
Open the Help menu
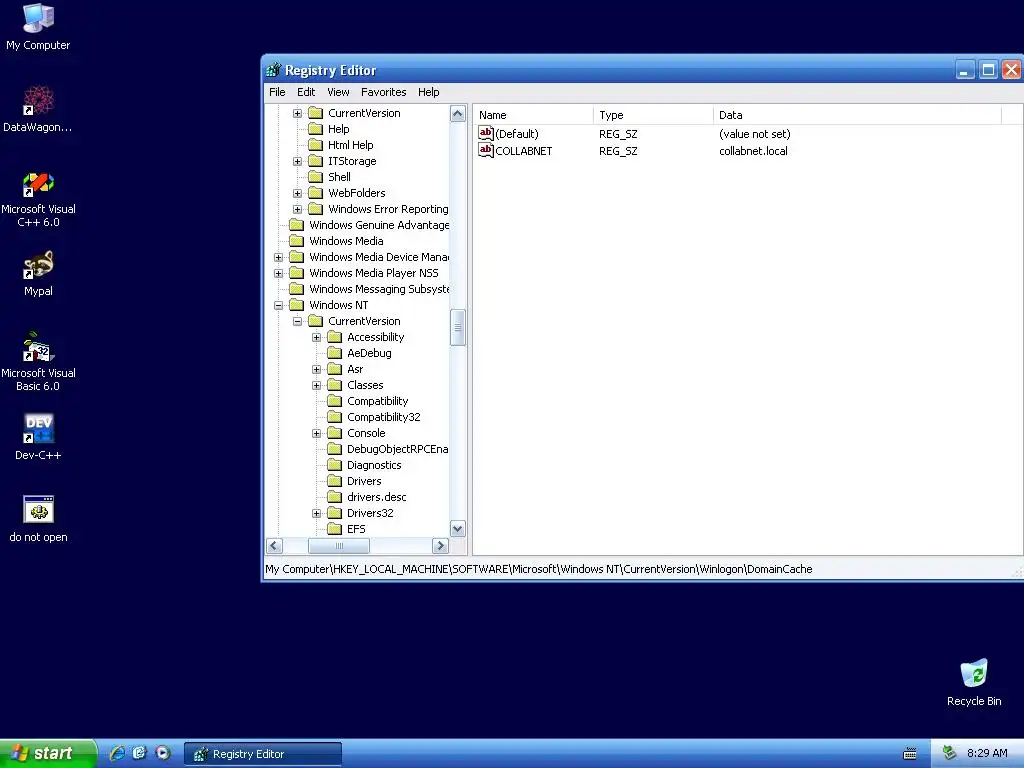pyautogui.click(x=428, y=92)
